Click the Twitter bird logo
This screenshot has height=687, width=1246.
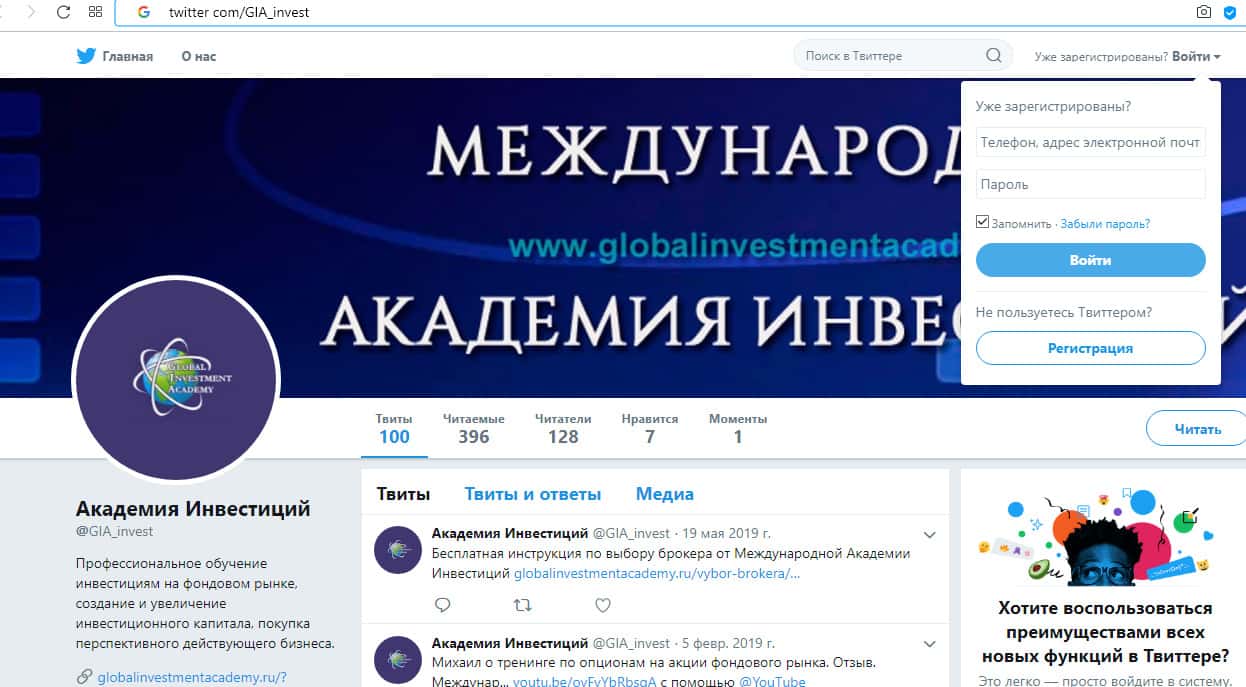click(x=87, y=56)
